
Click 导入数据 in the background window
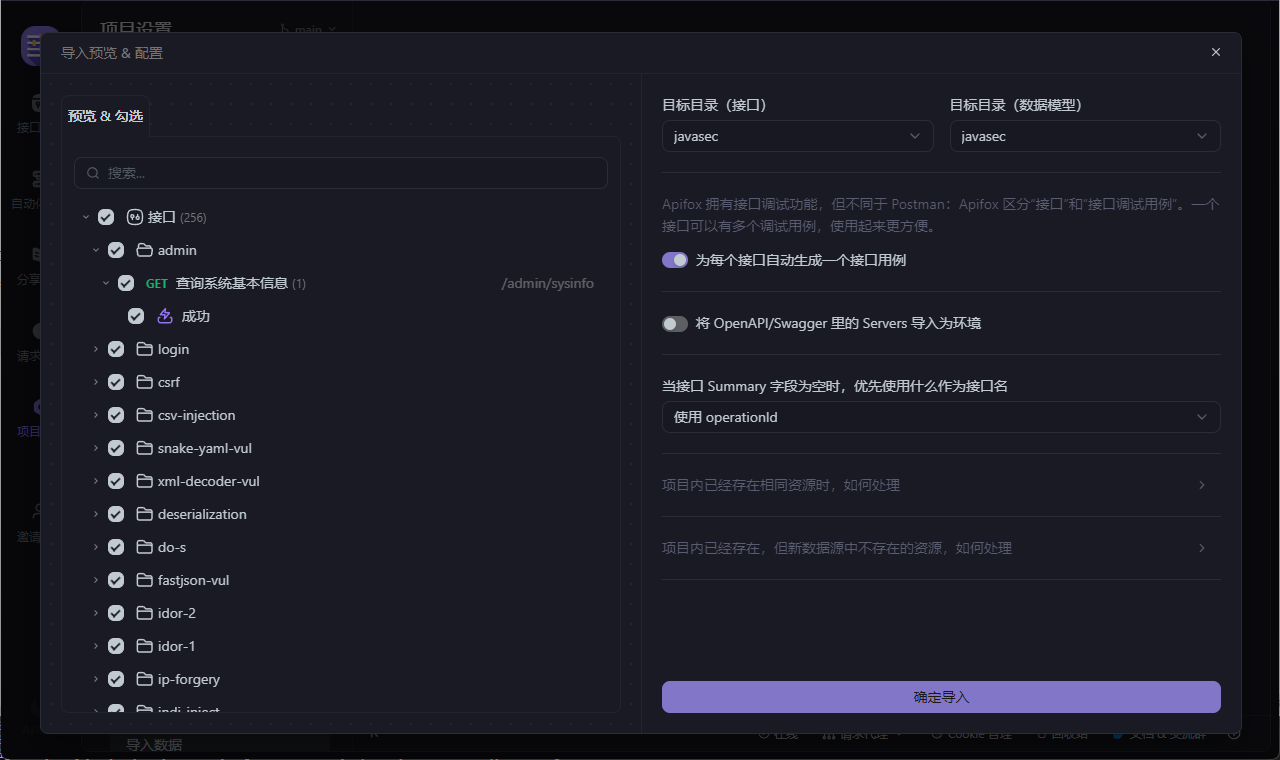tap(154, 745)
